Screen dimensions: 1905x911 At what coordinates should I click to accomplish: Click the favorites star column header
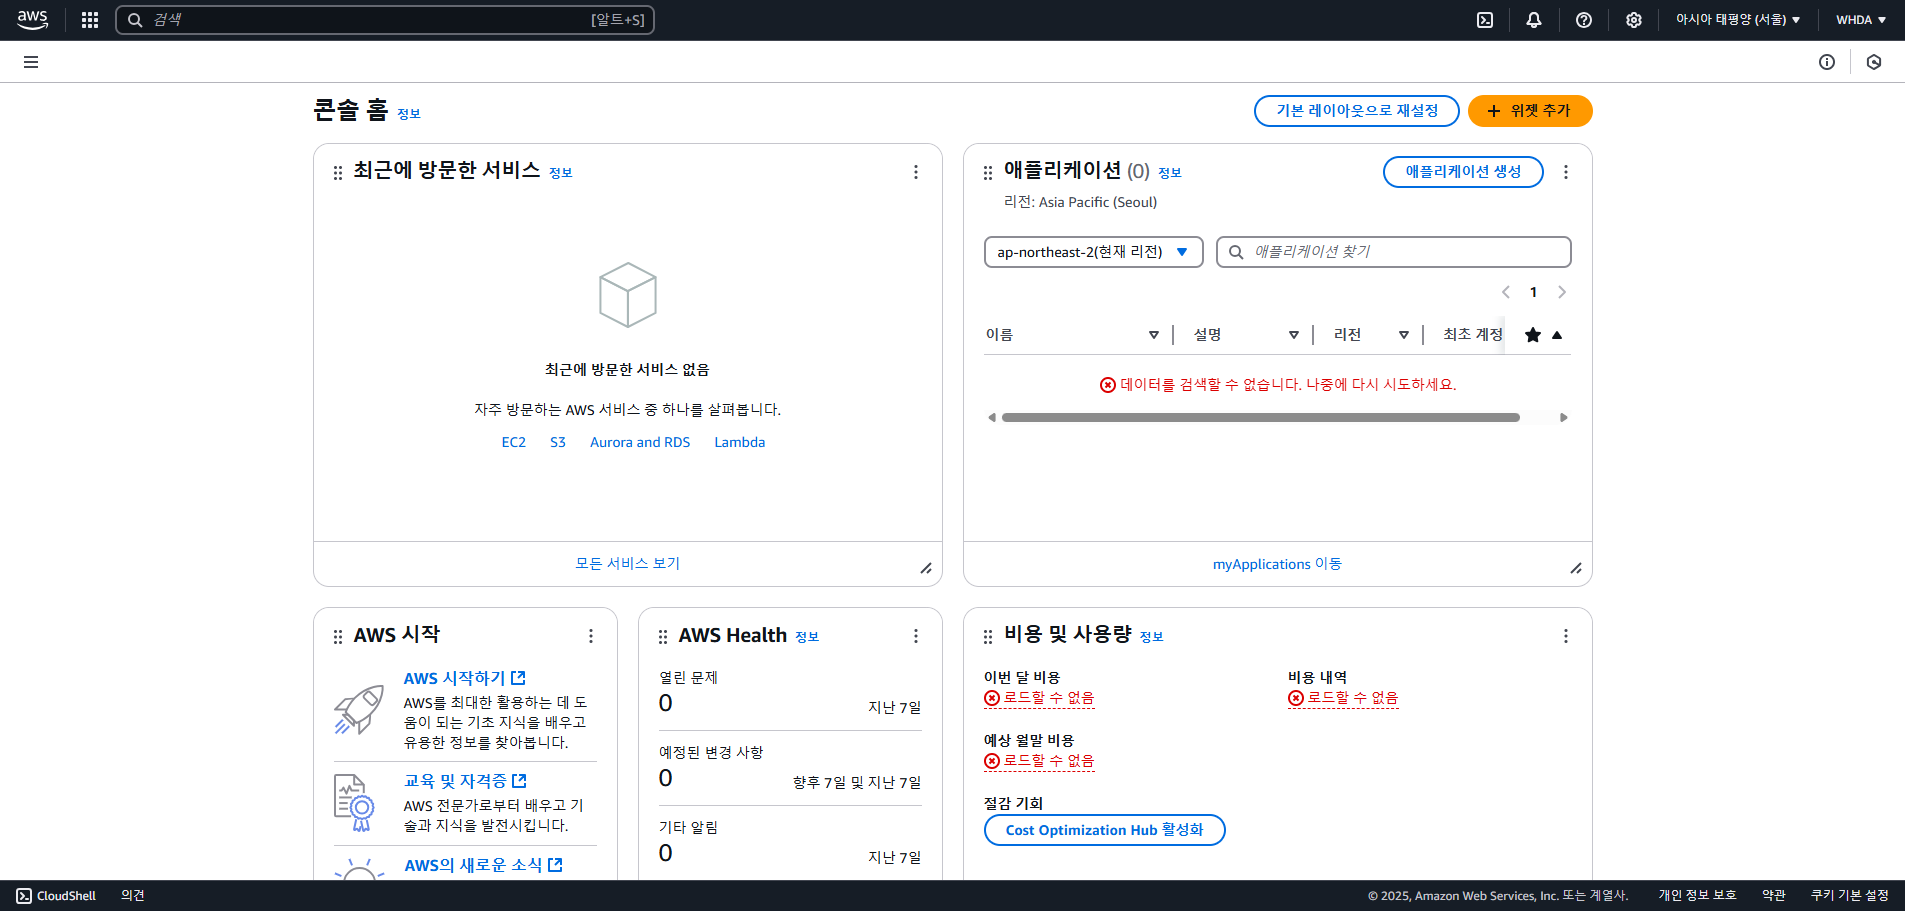(1533, 335)
